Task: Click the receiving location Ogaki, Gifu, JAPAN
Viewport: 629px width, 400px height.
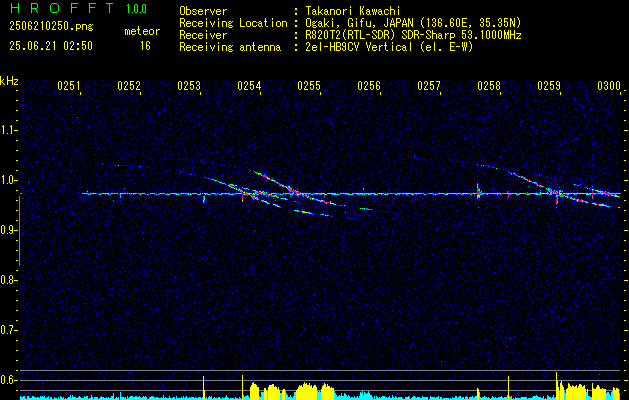Action: (360, 23)
